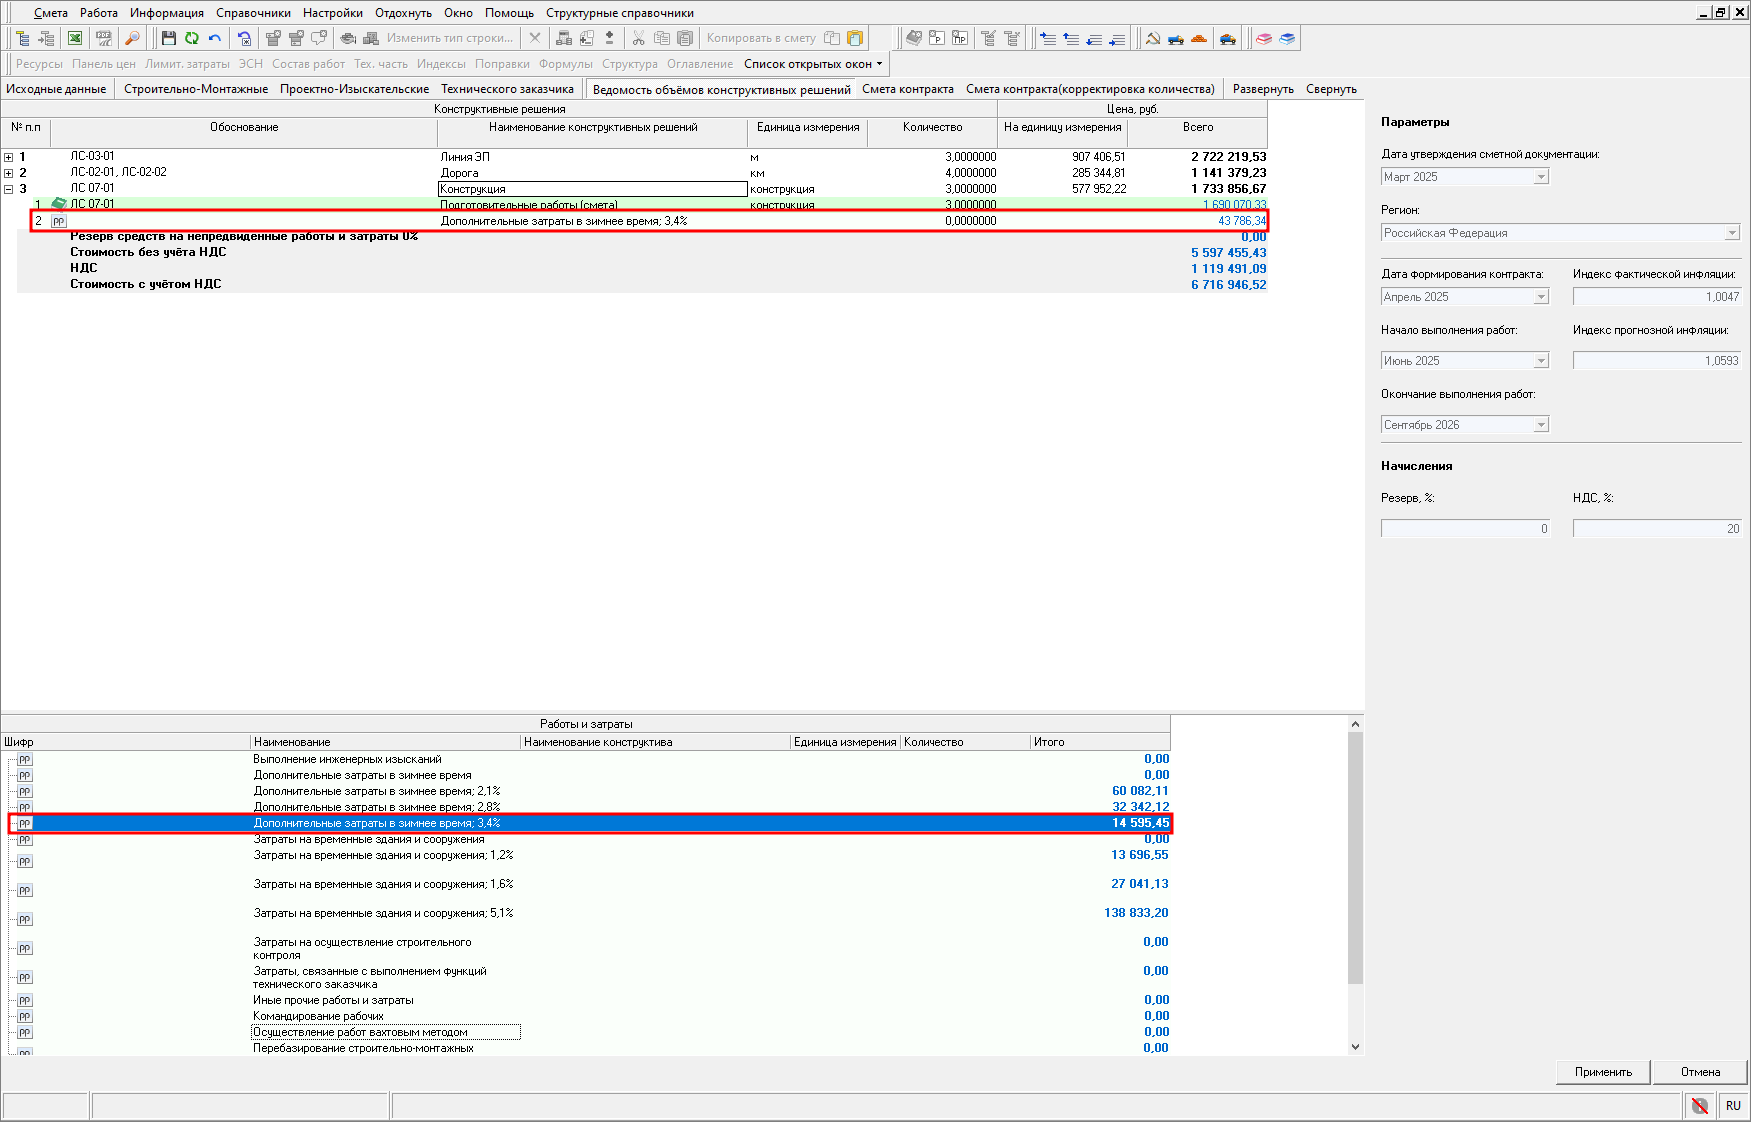Export to Excel using the green spreadsheet icon
The height and width of the screenshot is (1122, 1751).
tap(75, 38)
